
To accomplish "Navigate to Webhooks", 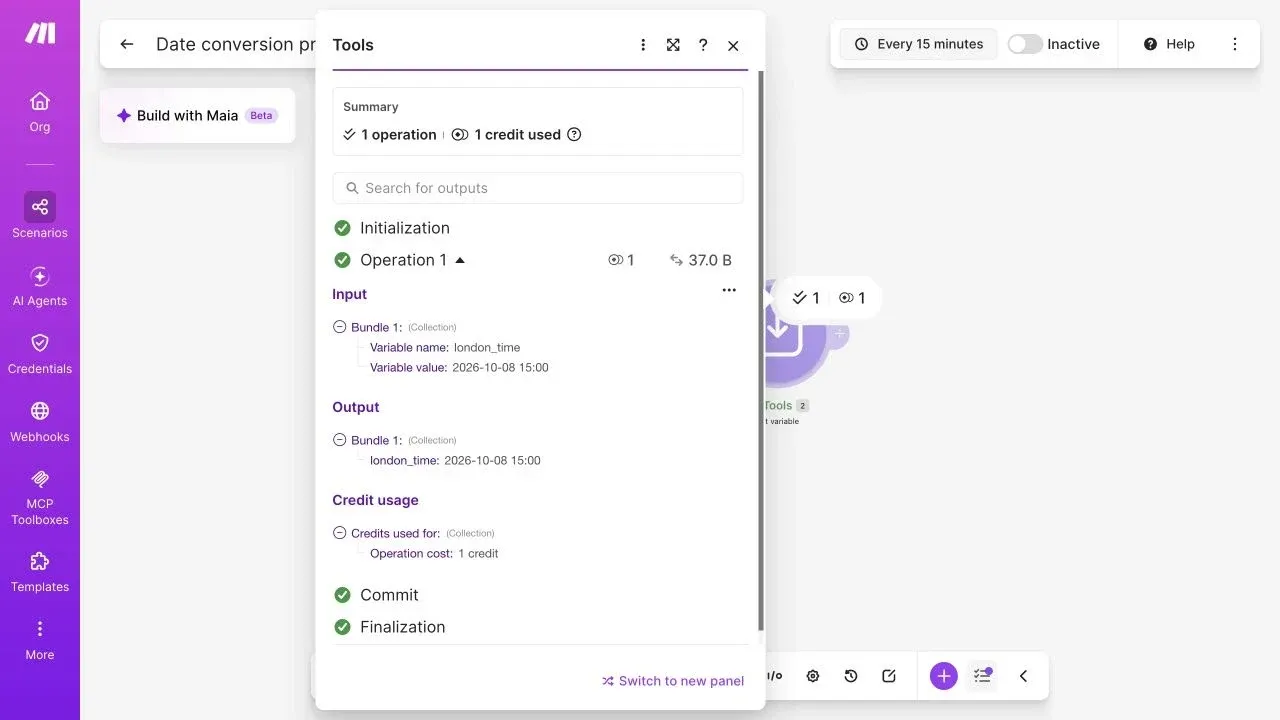I will tap(40, 422).
